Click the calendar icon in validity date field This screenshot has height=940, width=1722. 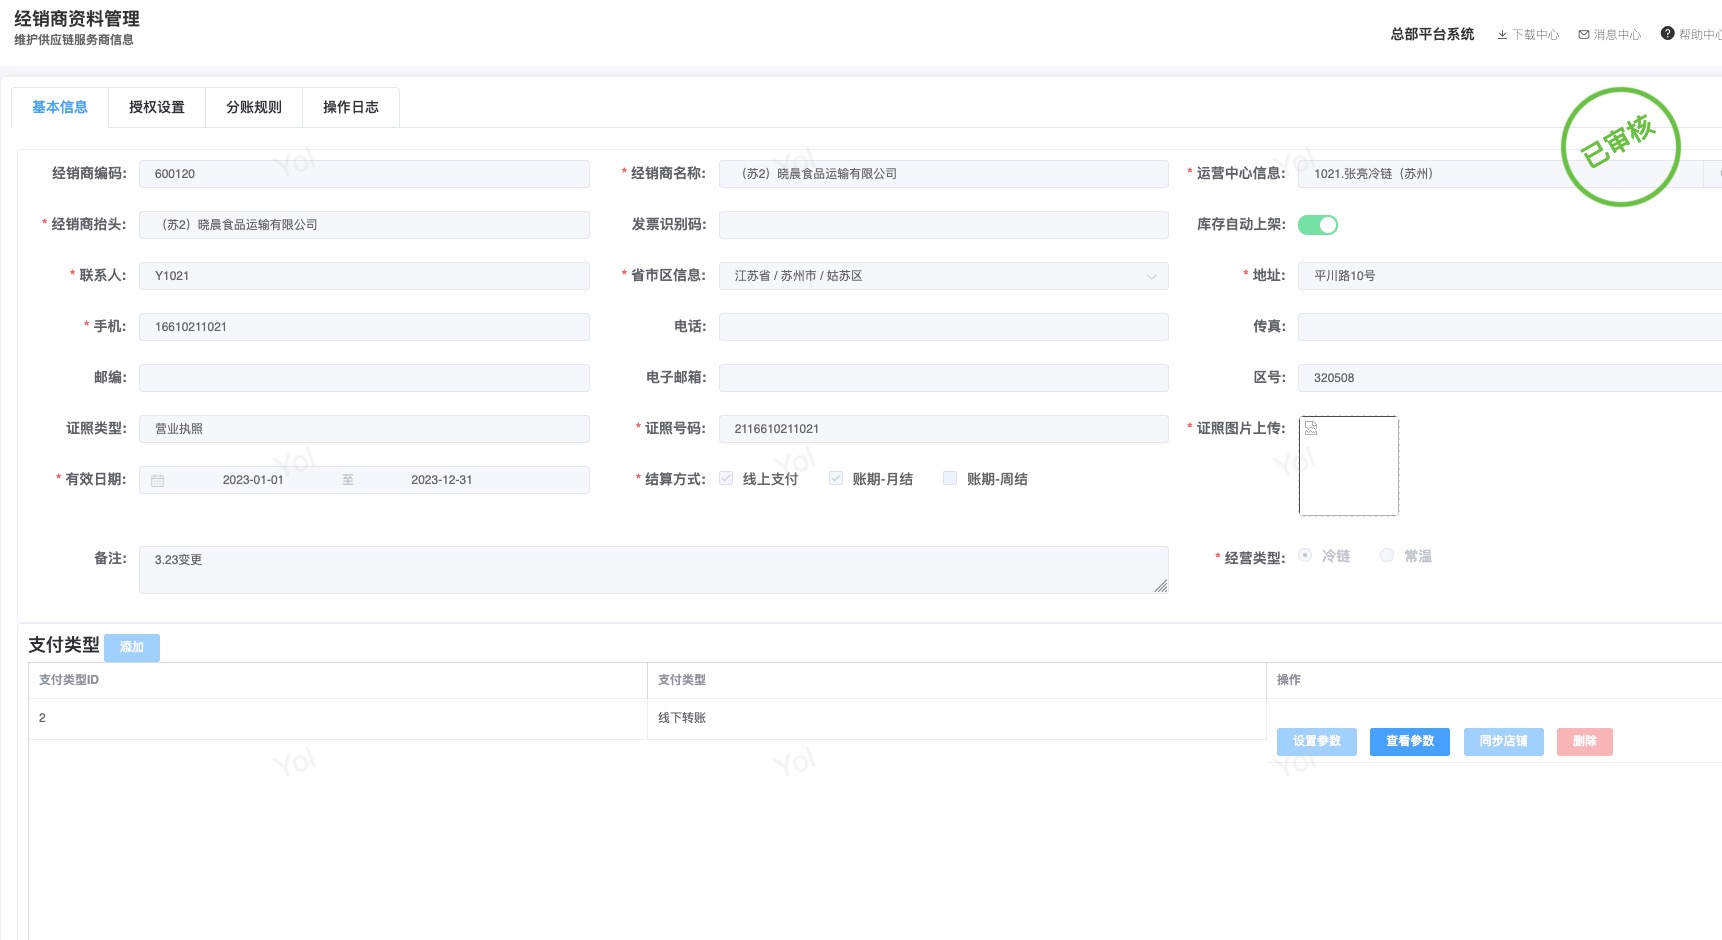point(157,481)
